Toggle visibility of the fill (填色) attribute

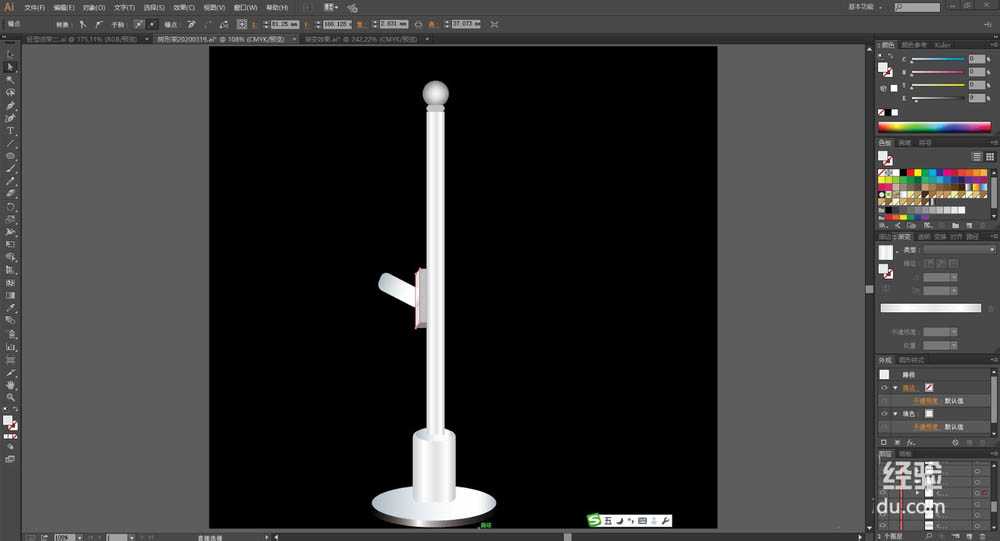884,413
